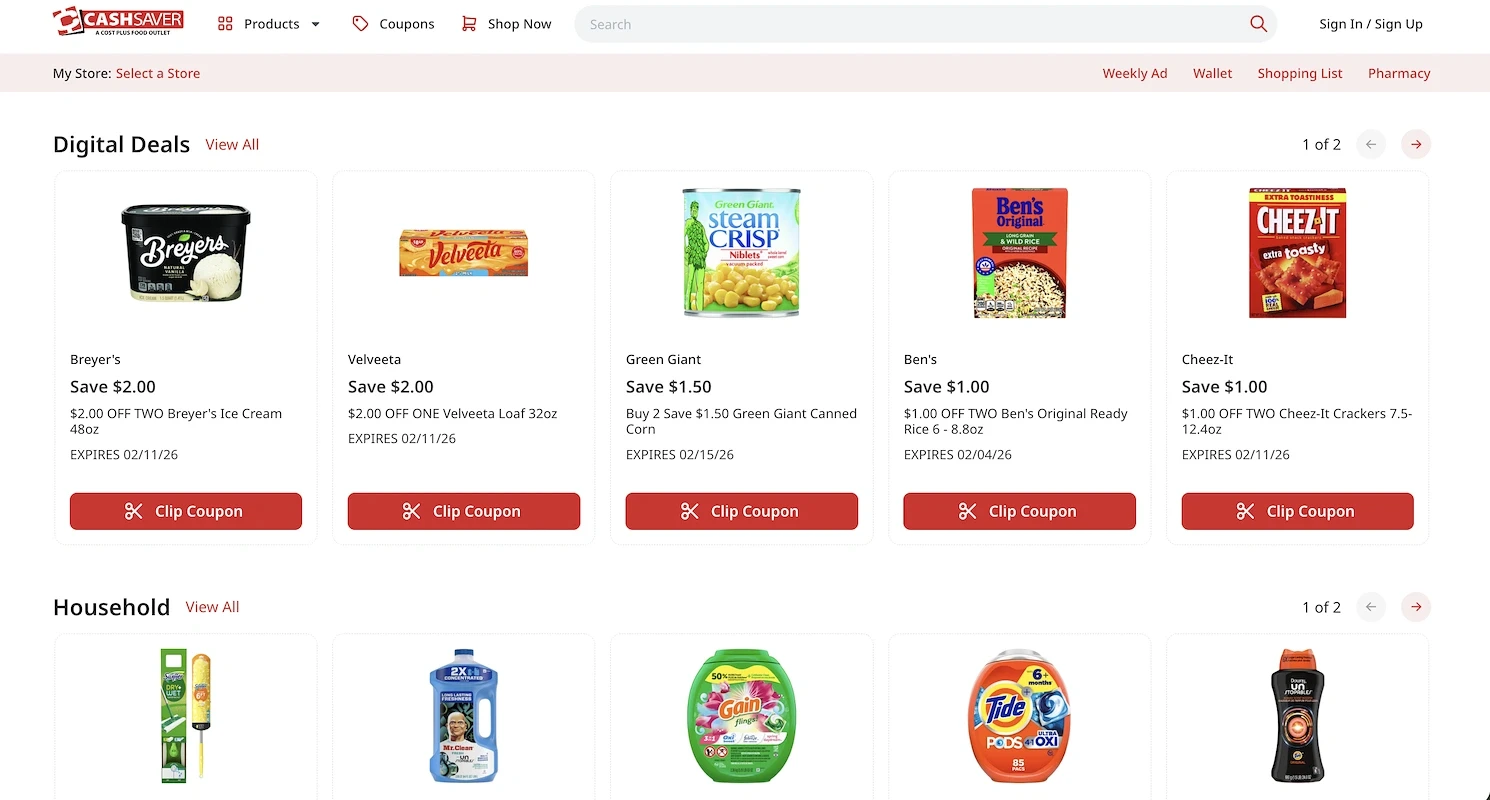Click the Coupons tag icon

pyautogui.click(x=360, y=24)
